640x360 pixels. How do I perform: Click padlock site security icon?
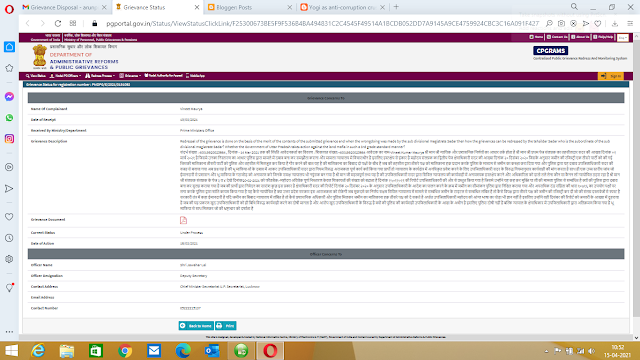95,24
